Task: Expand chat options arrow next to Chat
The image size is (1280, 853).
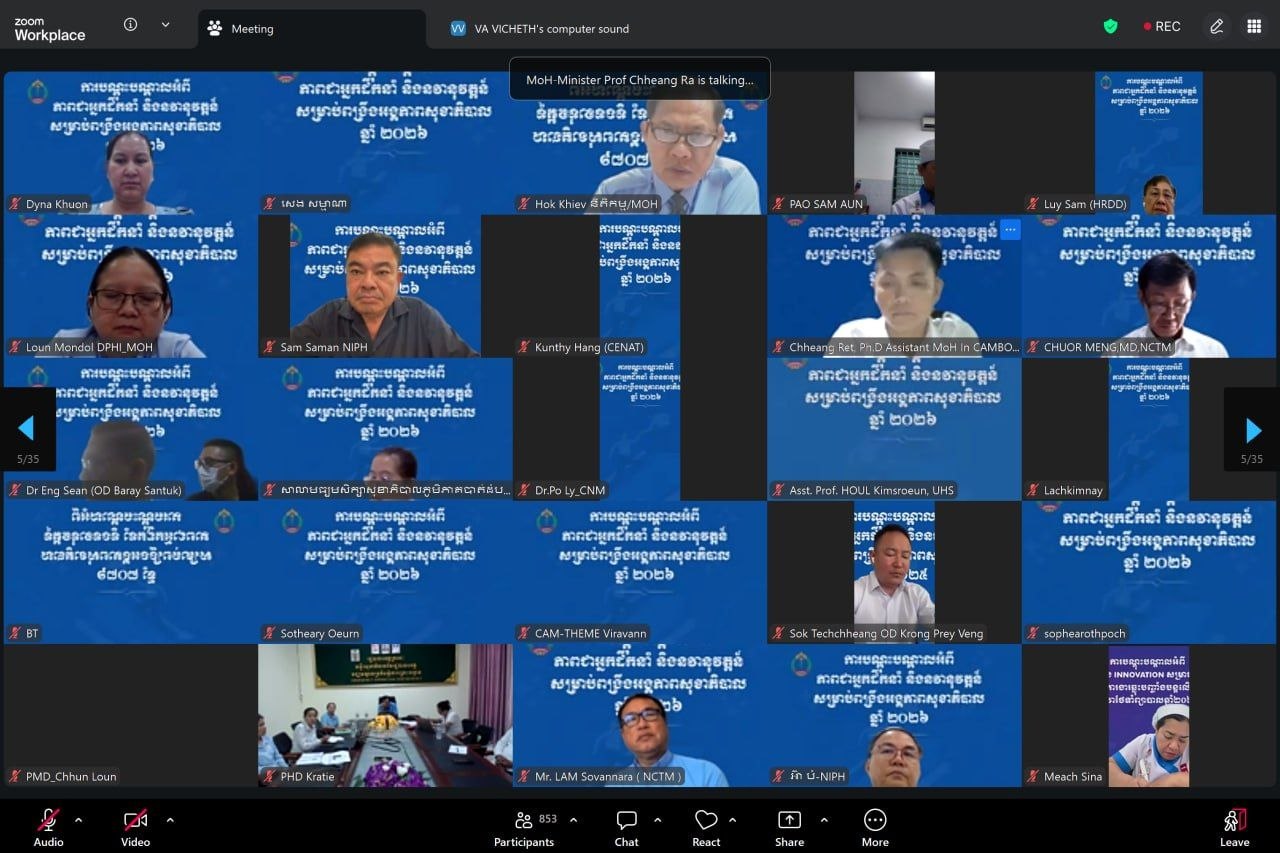Action: click(x=657, y=820)
